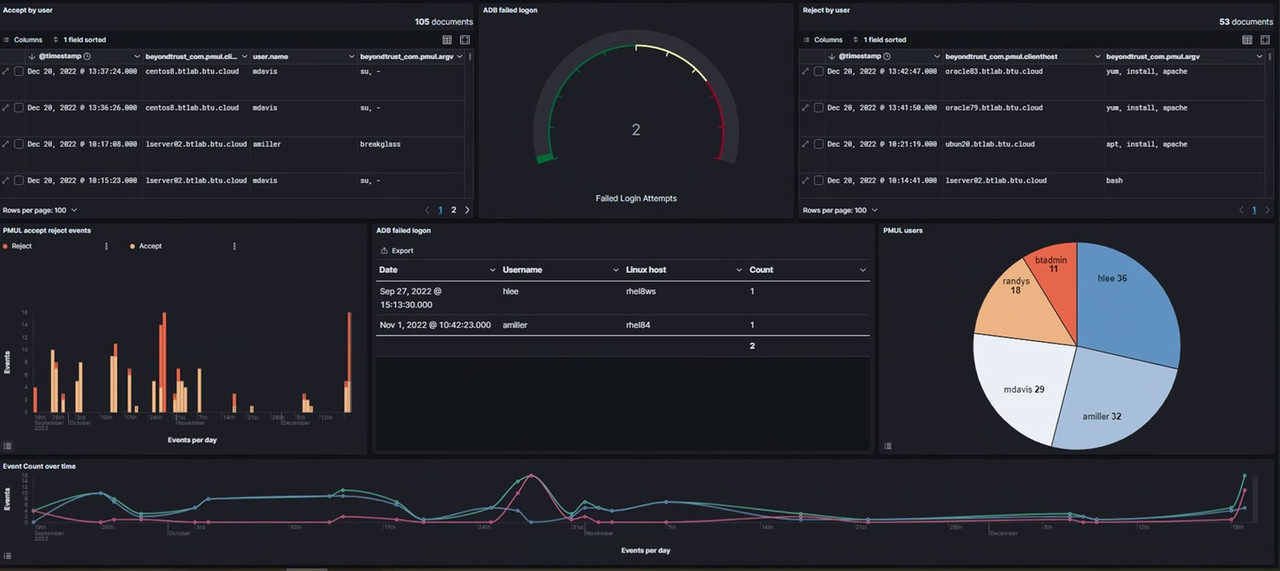Expand the first Accept by user row details
The width and height of the screenshot is (1280, 571).
coord(6,72)
